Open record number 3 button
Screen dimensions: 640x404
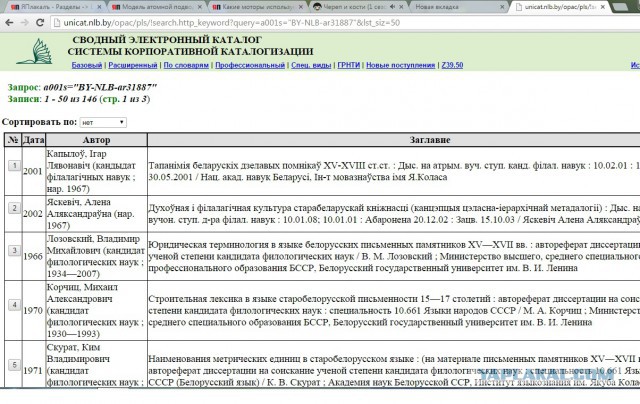[14, 251]
